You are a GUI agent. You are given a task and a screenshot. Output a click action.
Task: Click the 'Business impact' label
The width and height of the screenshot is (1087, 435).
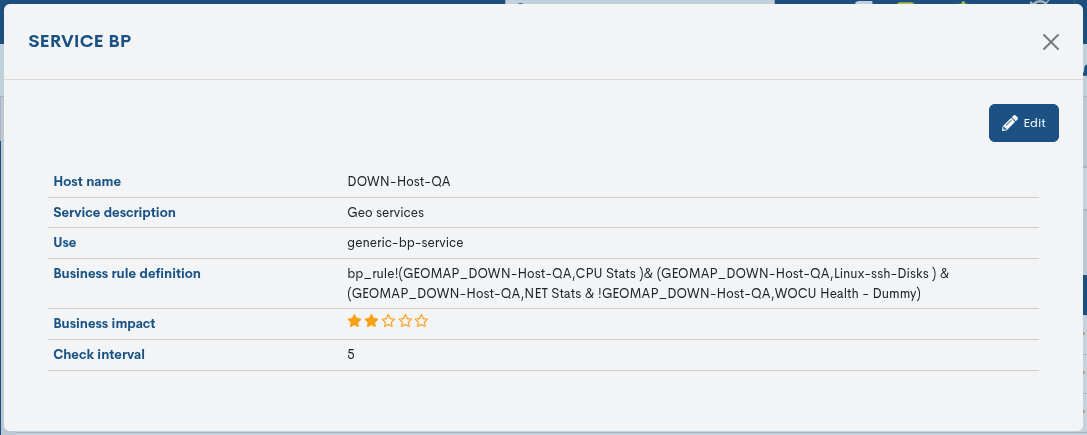coord(105,323)
